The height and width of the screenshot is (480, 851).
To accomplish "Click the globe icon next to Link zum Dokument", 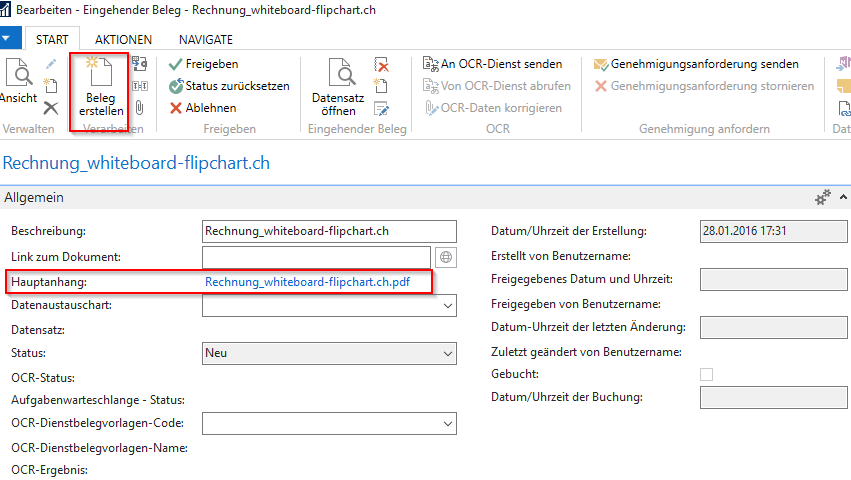I will (446, 257).
